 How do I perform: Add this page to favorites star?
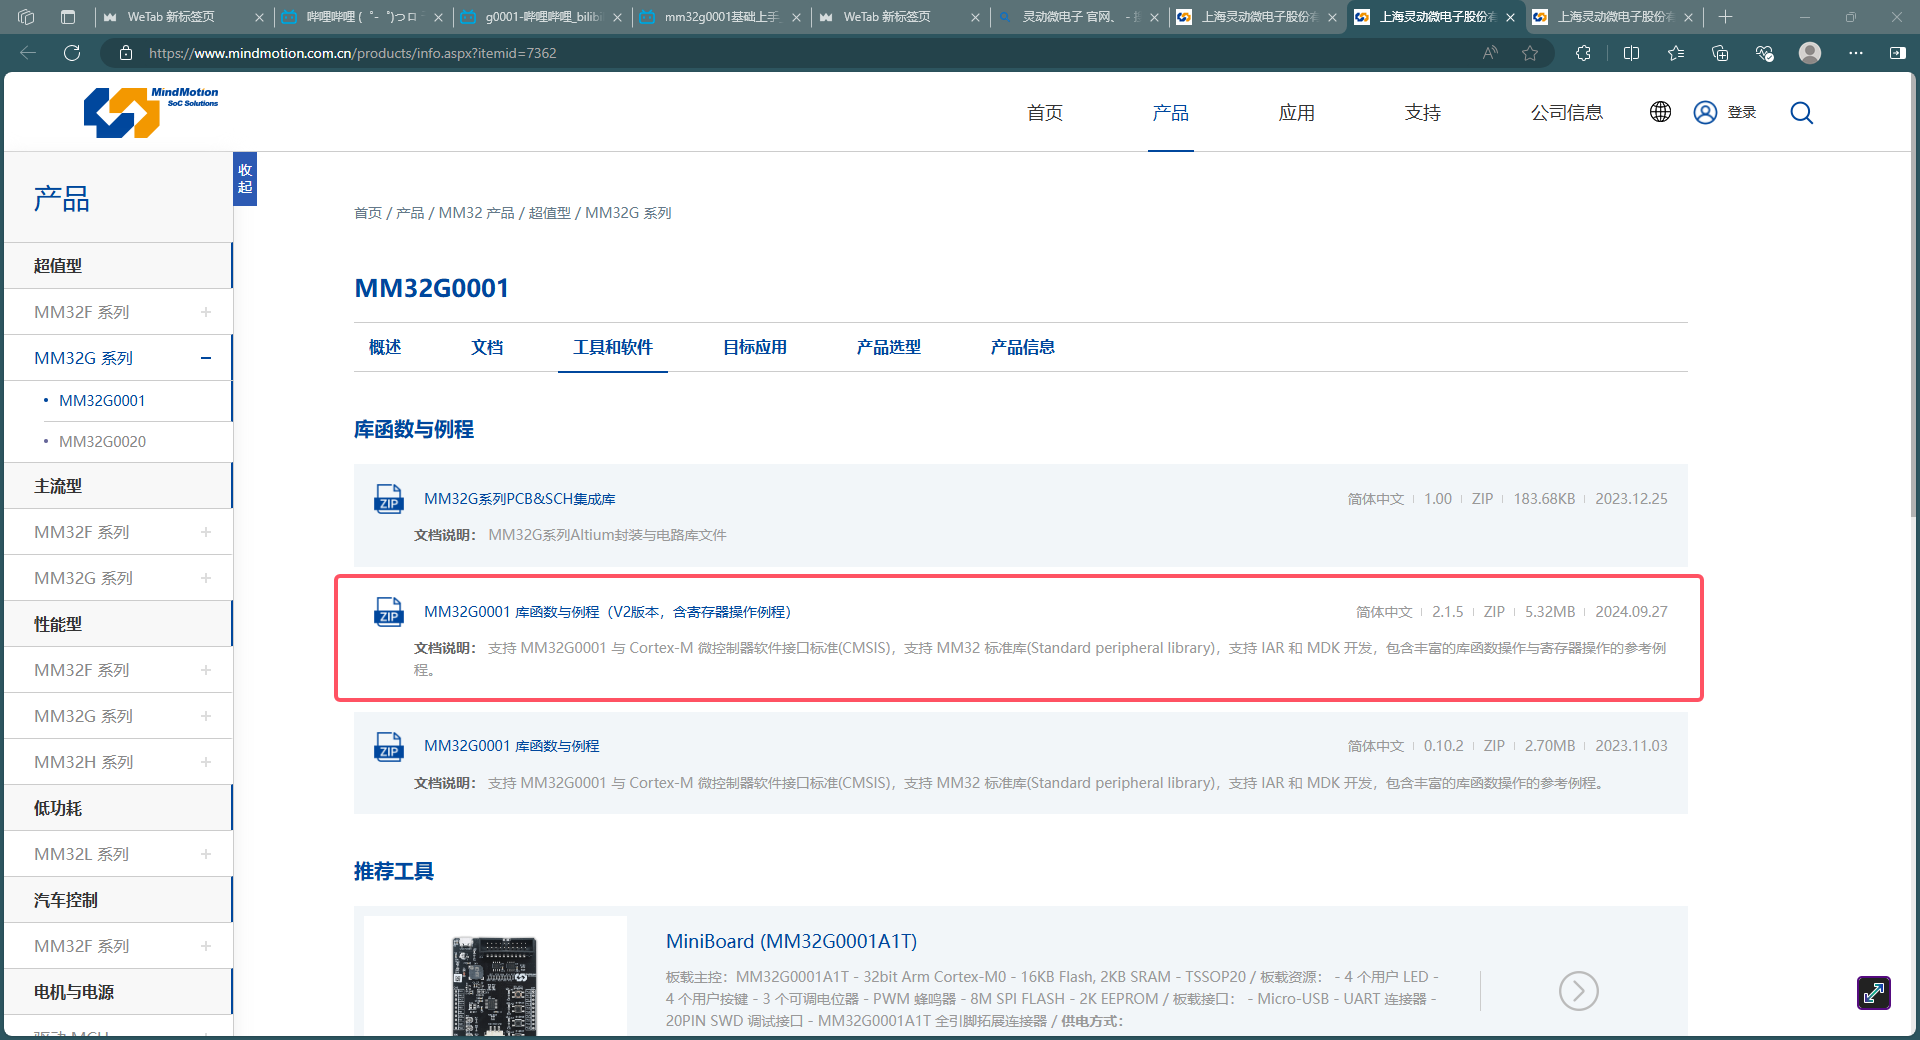click(x=1530, y=53)
